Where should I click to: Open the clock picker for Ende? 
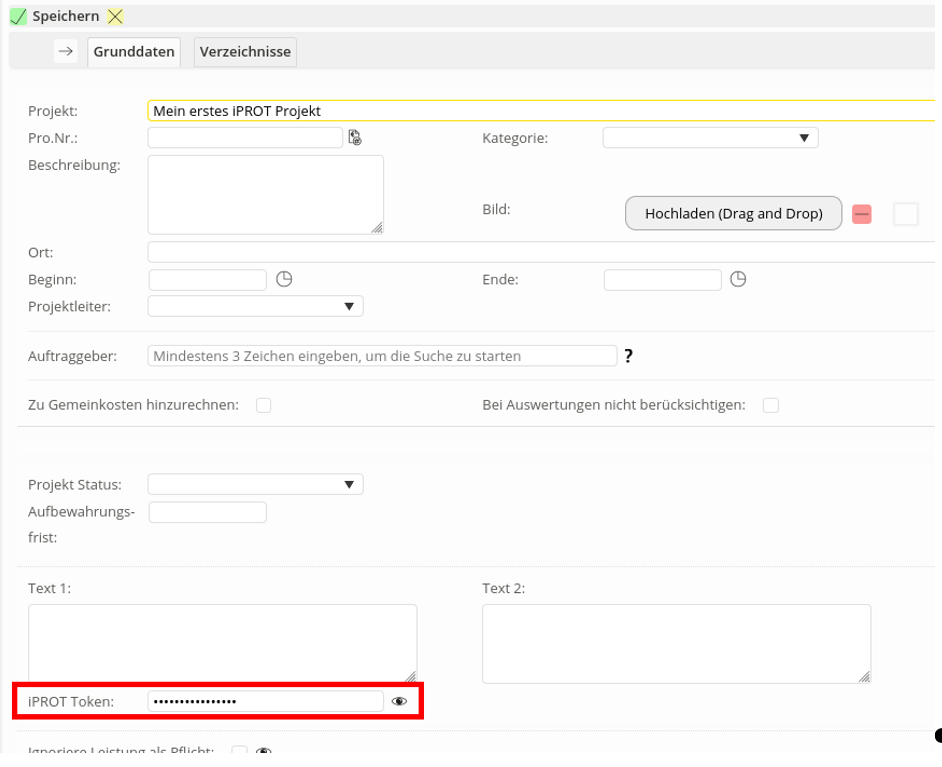(738, 279)
